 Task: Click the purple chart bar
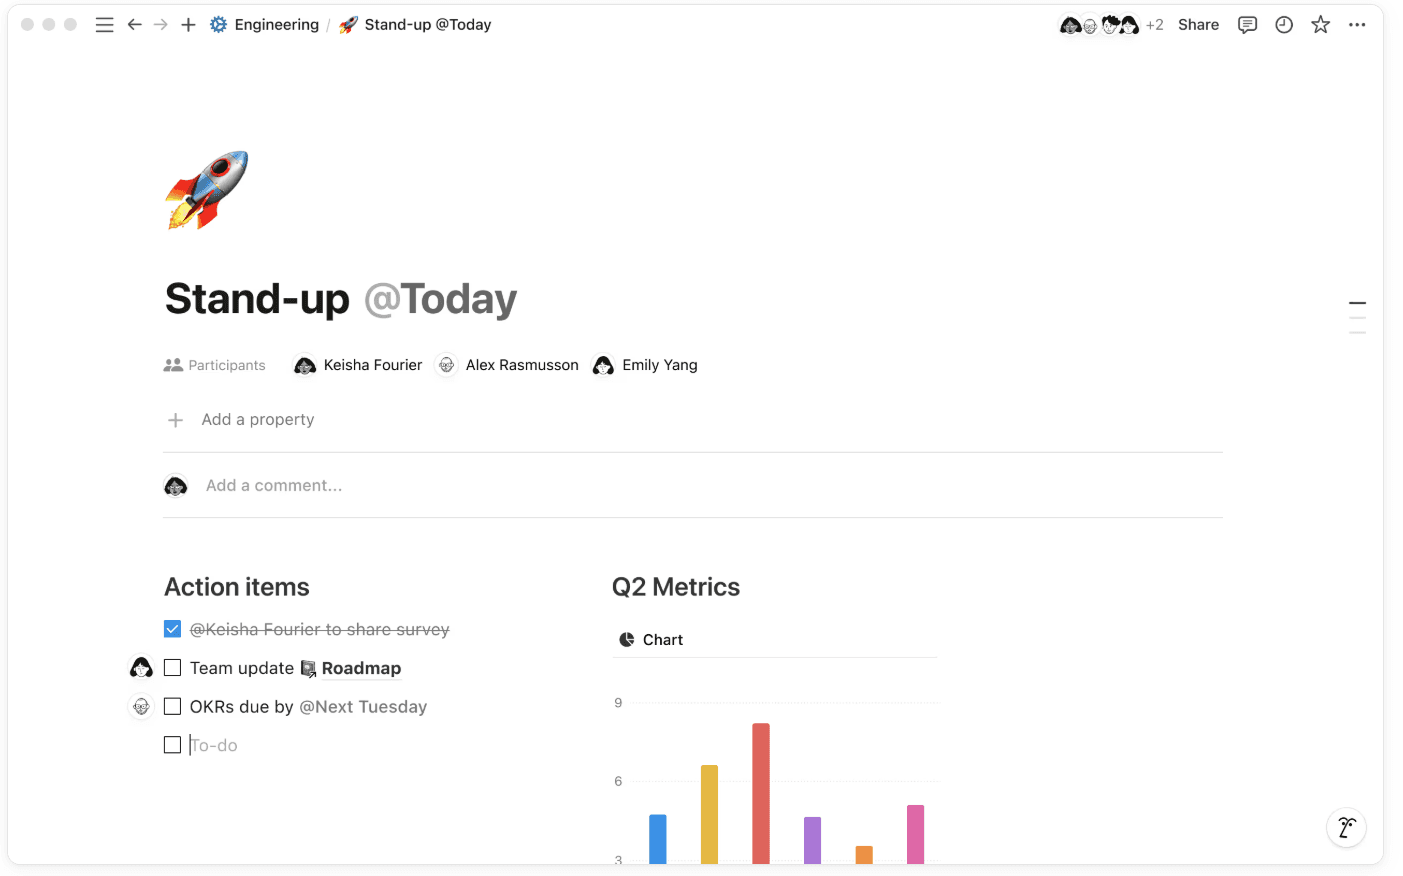(813, 840)
